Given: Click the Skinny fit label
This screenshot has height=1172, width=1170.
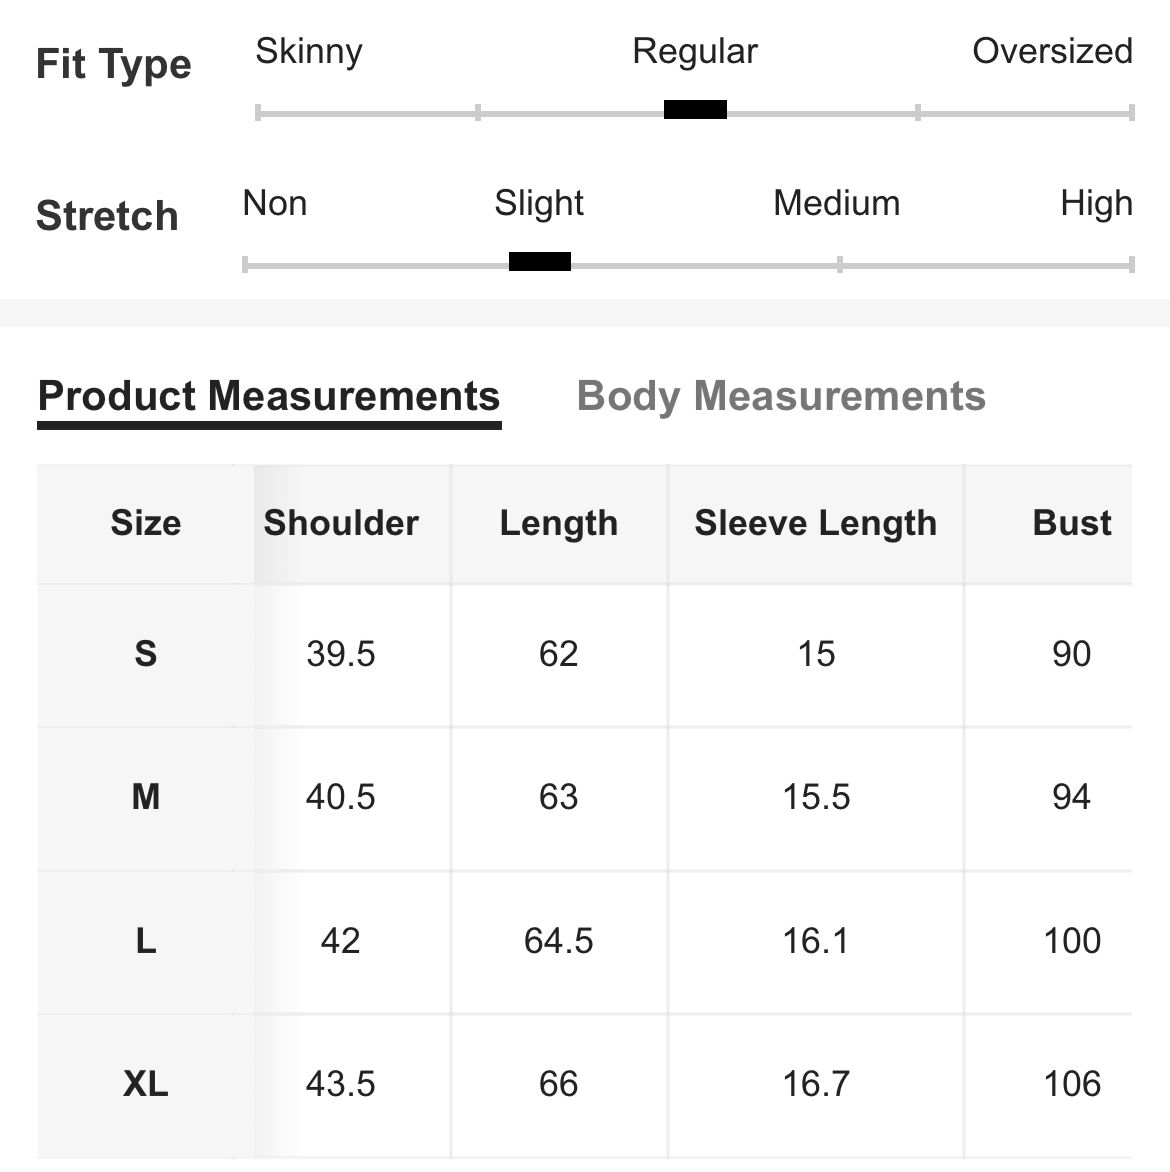Looking at the screenshot, I should click(x=309, y=51).
